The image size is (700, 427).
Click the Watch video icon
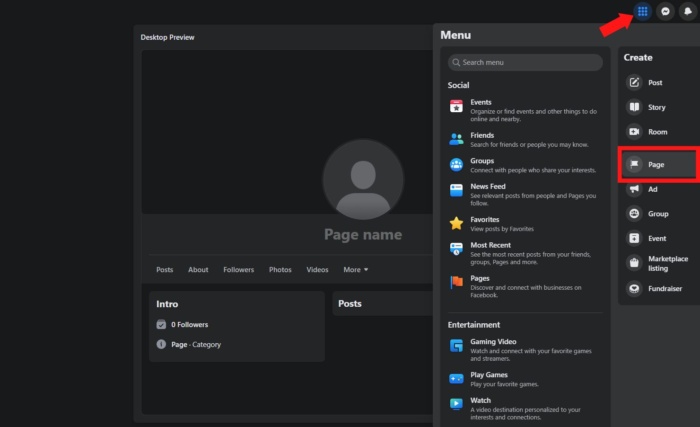(456, 404)
